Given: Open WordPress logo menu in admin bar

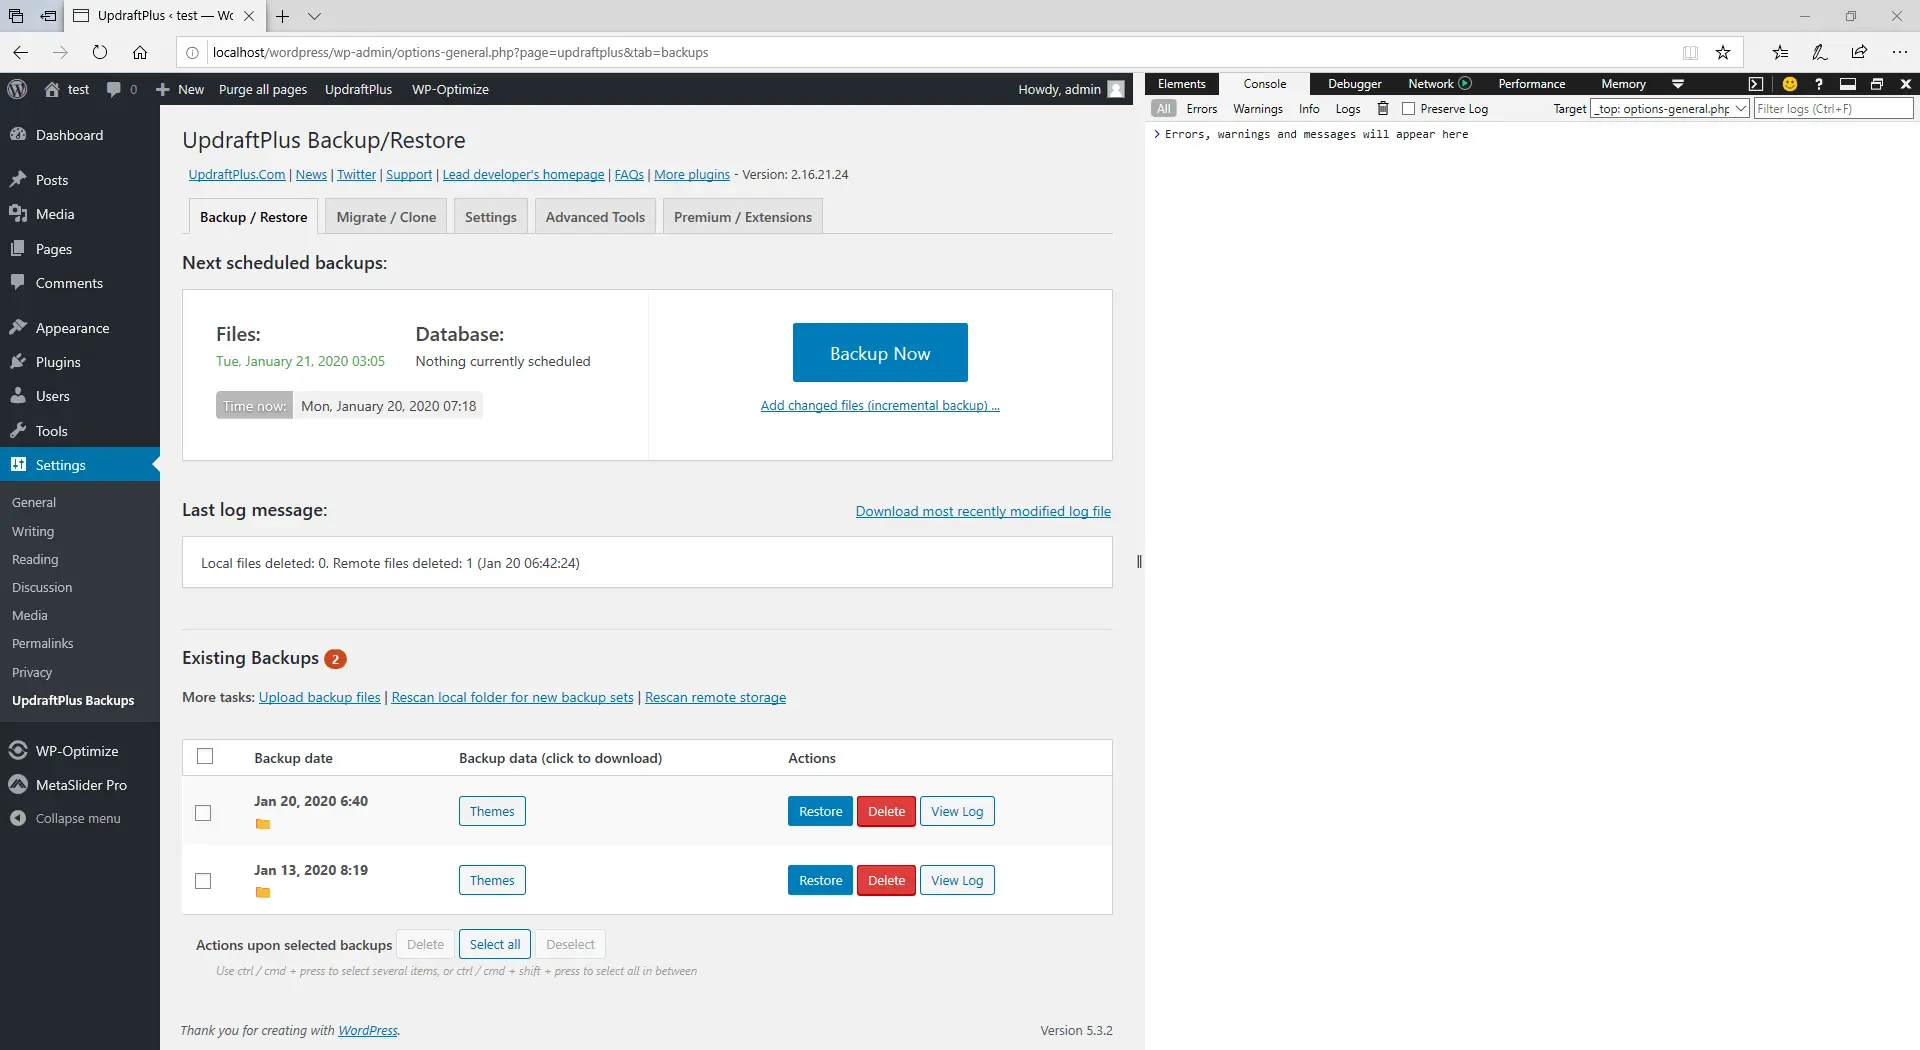Looking at the screenshot, I should click(17, 89).
